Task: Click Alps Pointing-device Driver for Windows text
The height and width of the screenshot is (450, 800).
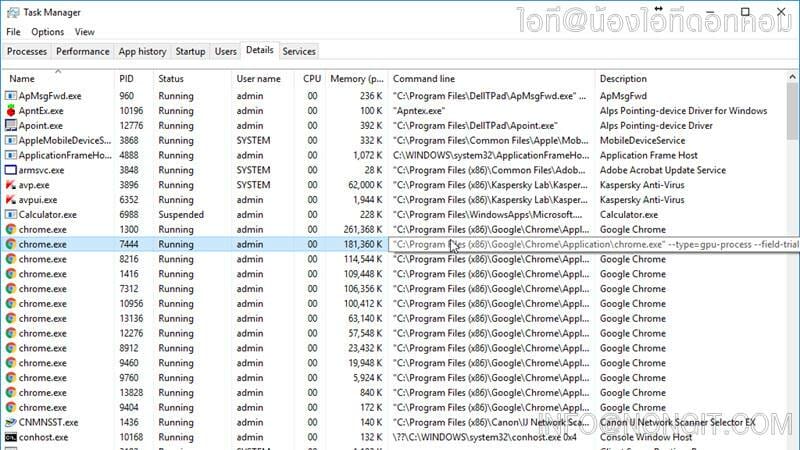Action: [683, 111]
